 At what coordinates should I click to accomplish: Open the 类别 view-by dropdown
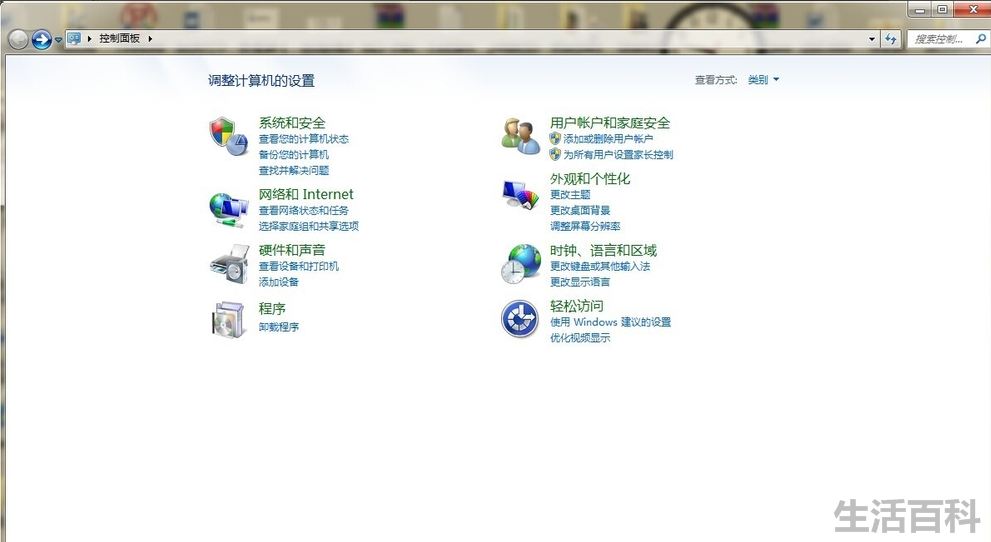[x=763, y=80]
